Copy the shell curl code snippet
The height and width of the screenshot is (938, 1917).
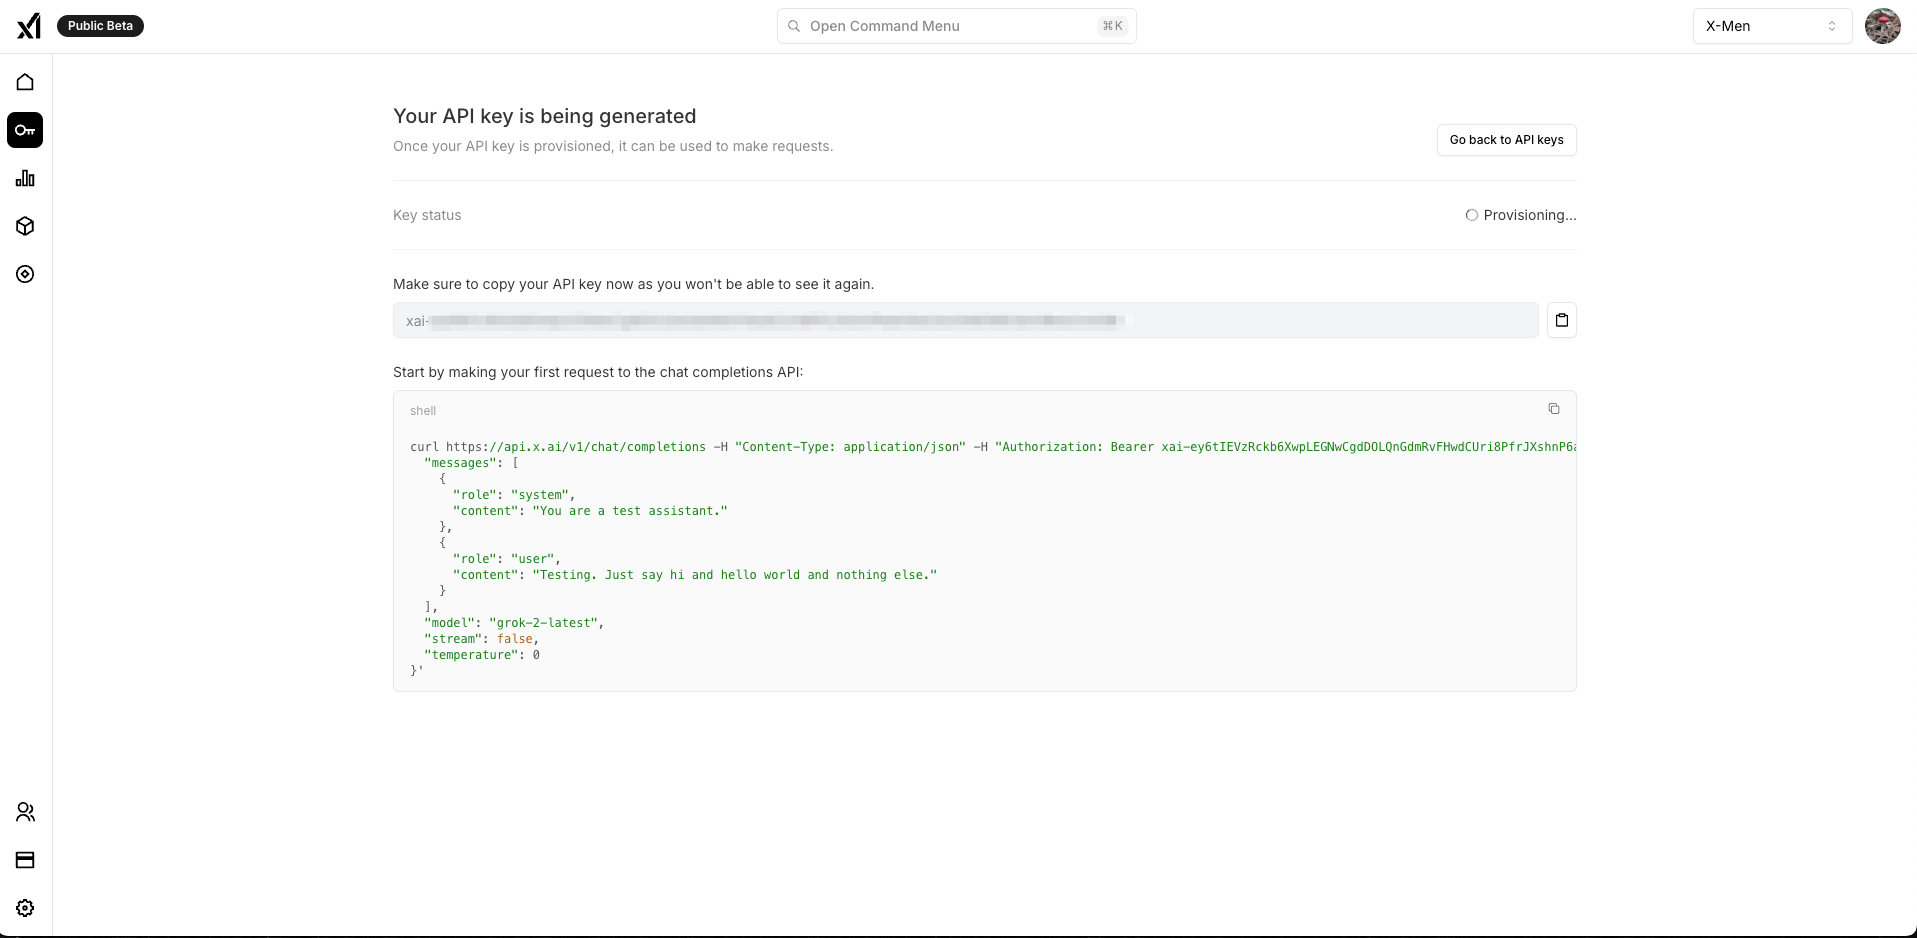(x=1553, y=409)
